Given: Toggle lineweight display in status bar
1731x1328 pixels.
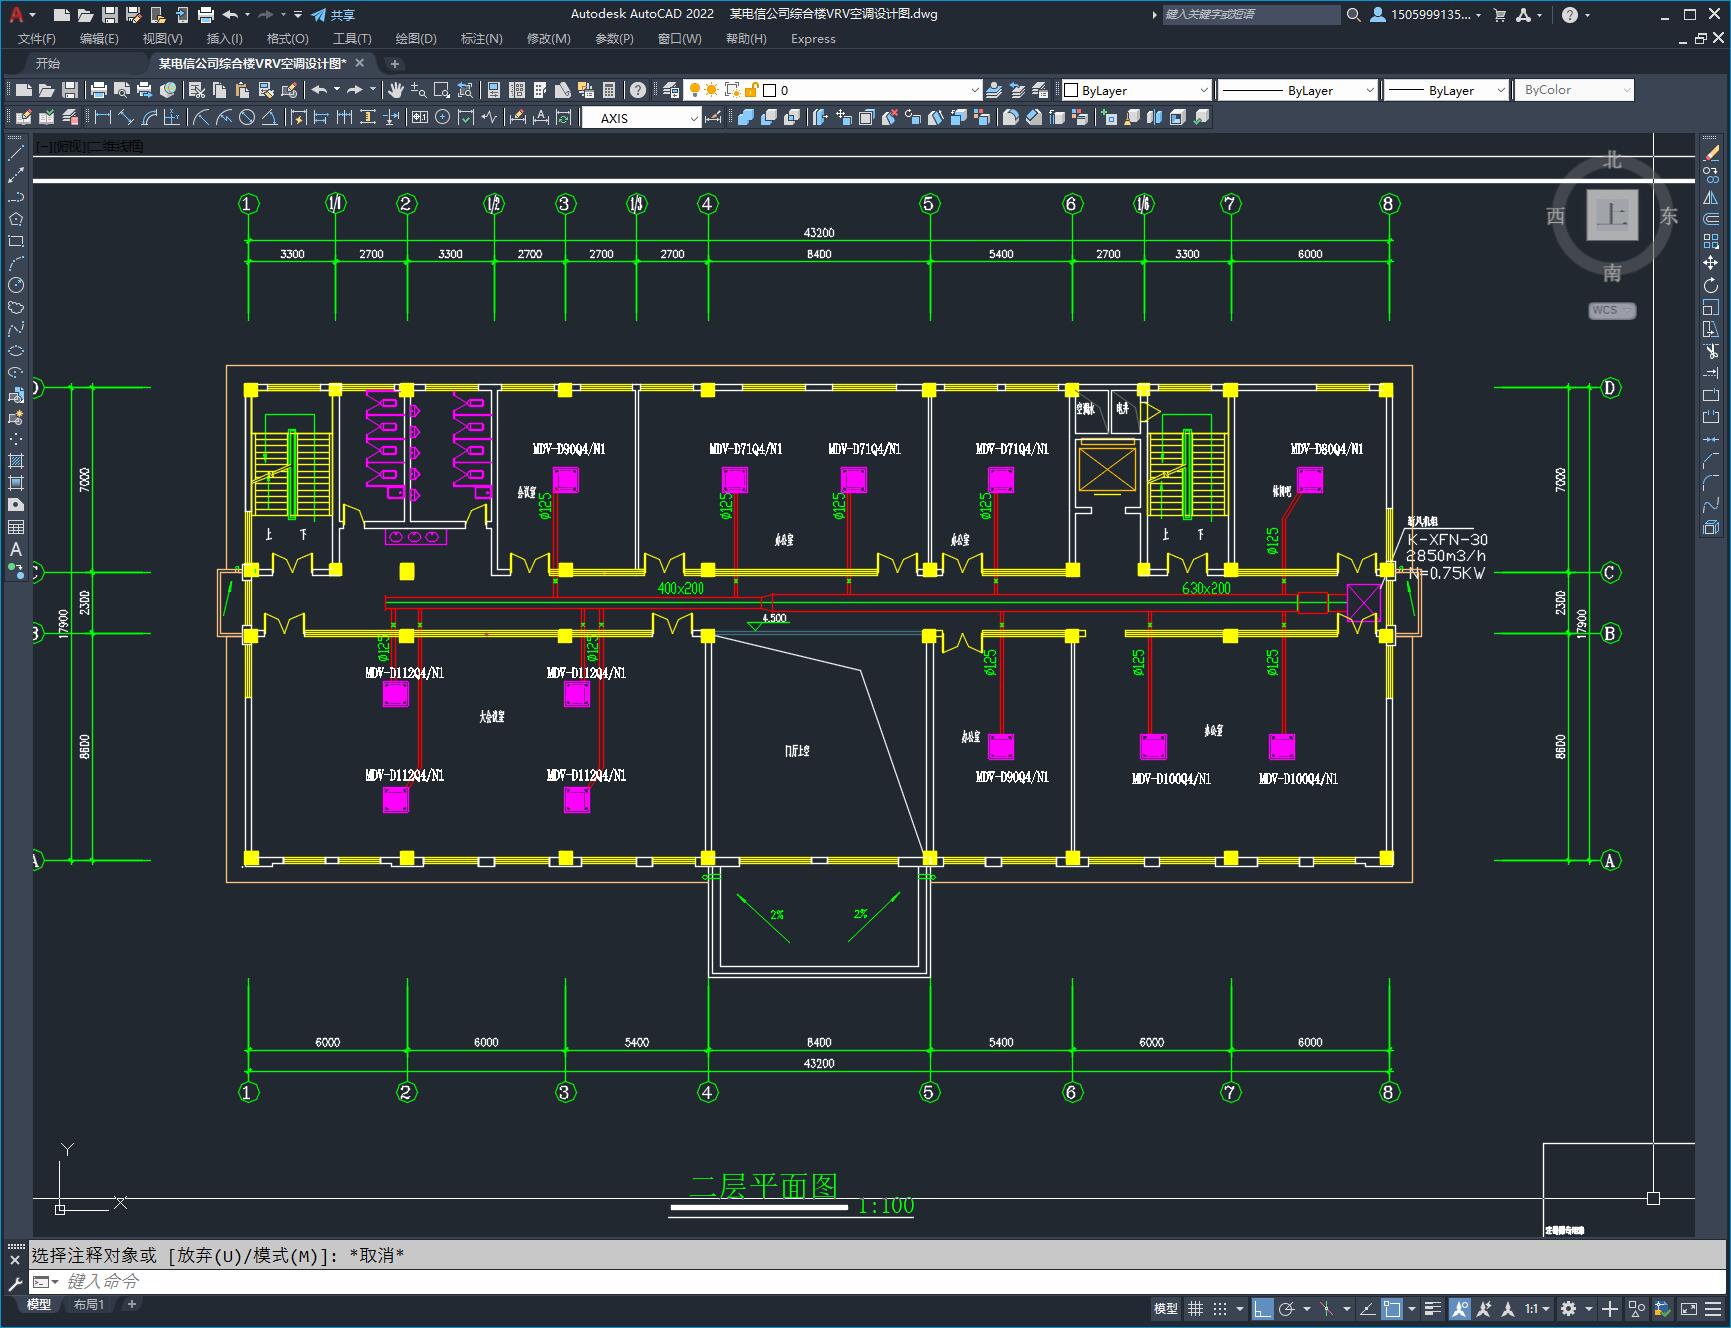Looking at the screenshot, I should pos(1433,1308).
